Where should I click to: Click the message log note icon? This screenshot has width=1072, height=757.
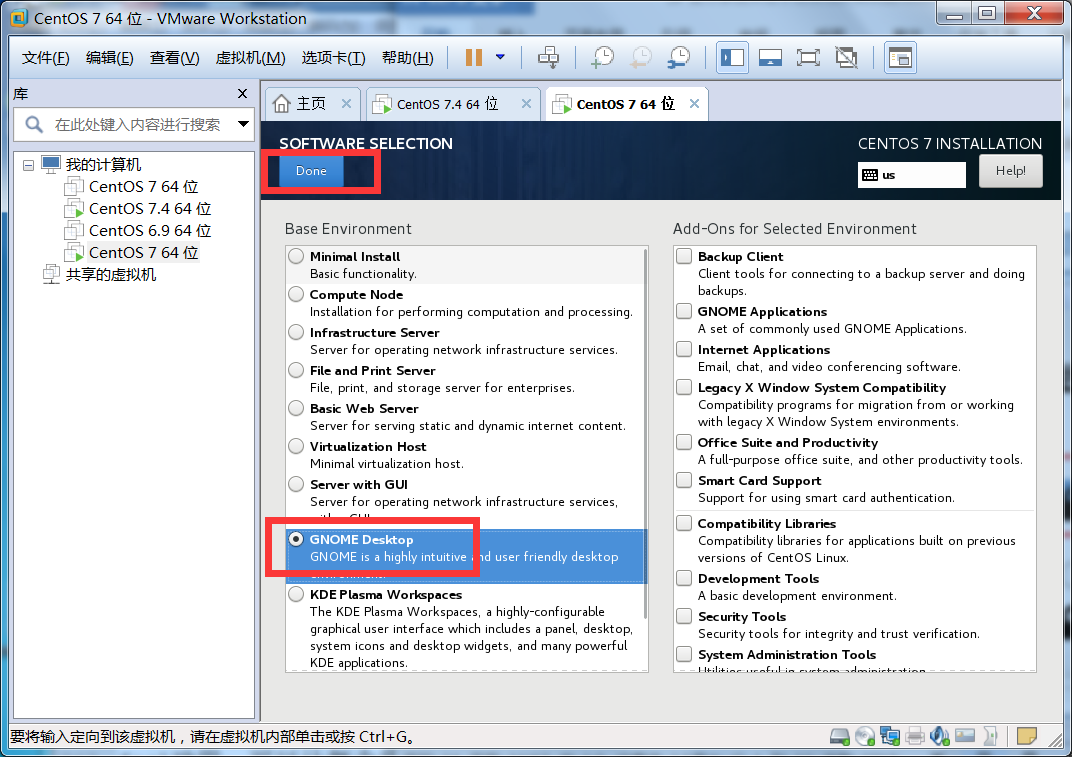click(x=1026, y=736)
